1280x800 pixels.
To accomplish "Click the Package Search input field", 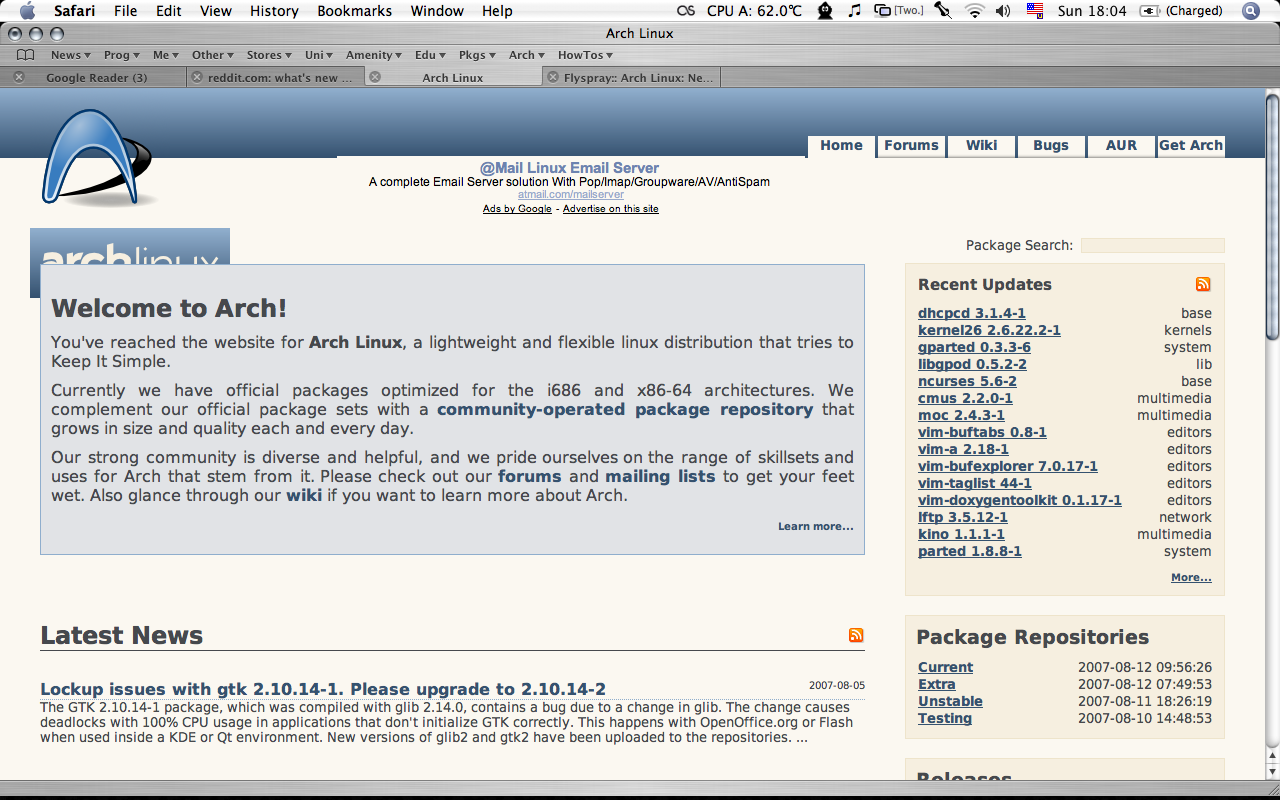I will (1152, 245).
